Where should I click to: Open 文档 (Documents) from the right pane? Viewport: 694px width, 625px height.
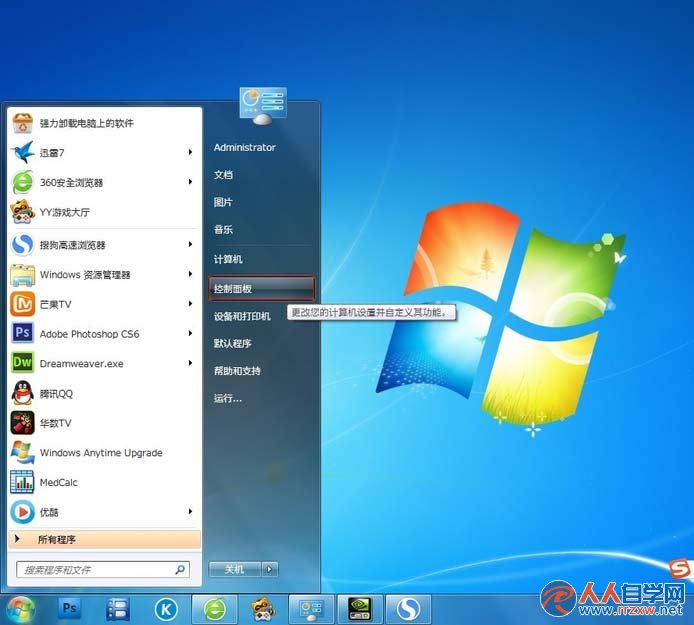click(224, 175)
